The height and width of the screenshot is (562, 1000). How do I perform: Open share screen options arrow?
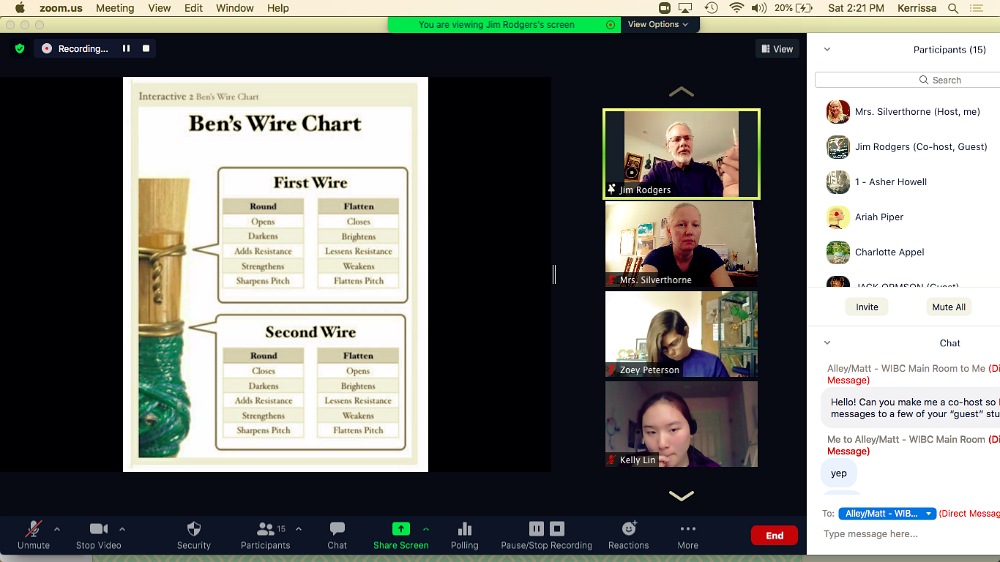click(x=425, y=529)
